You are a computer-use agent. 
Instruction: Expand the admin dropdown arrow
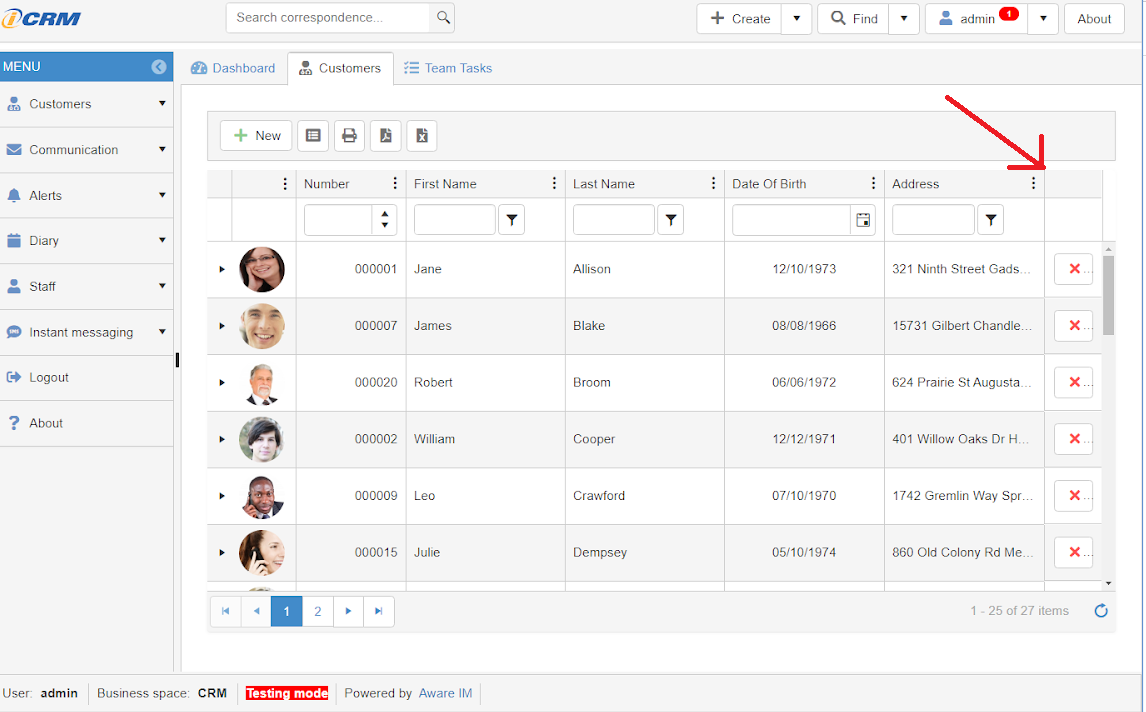pos(1043,18)
